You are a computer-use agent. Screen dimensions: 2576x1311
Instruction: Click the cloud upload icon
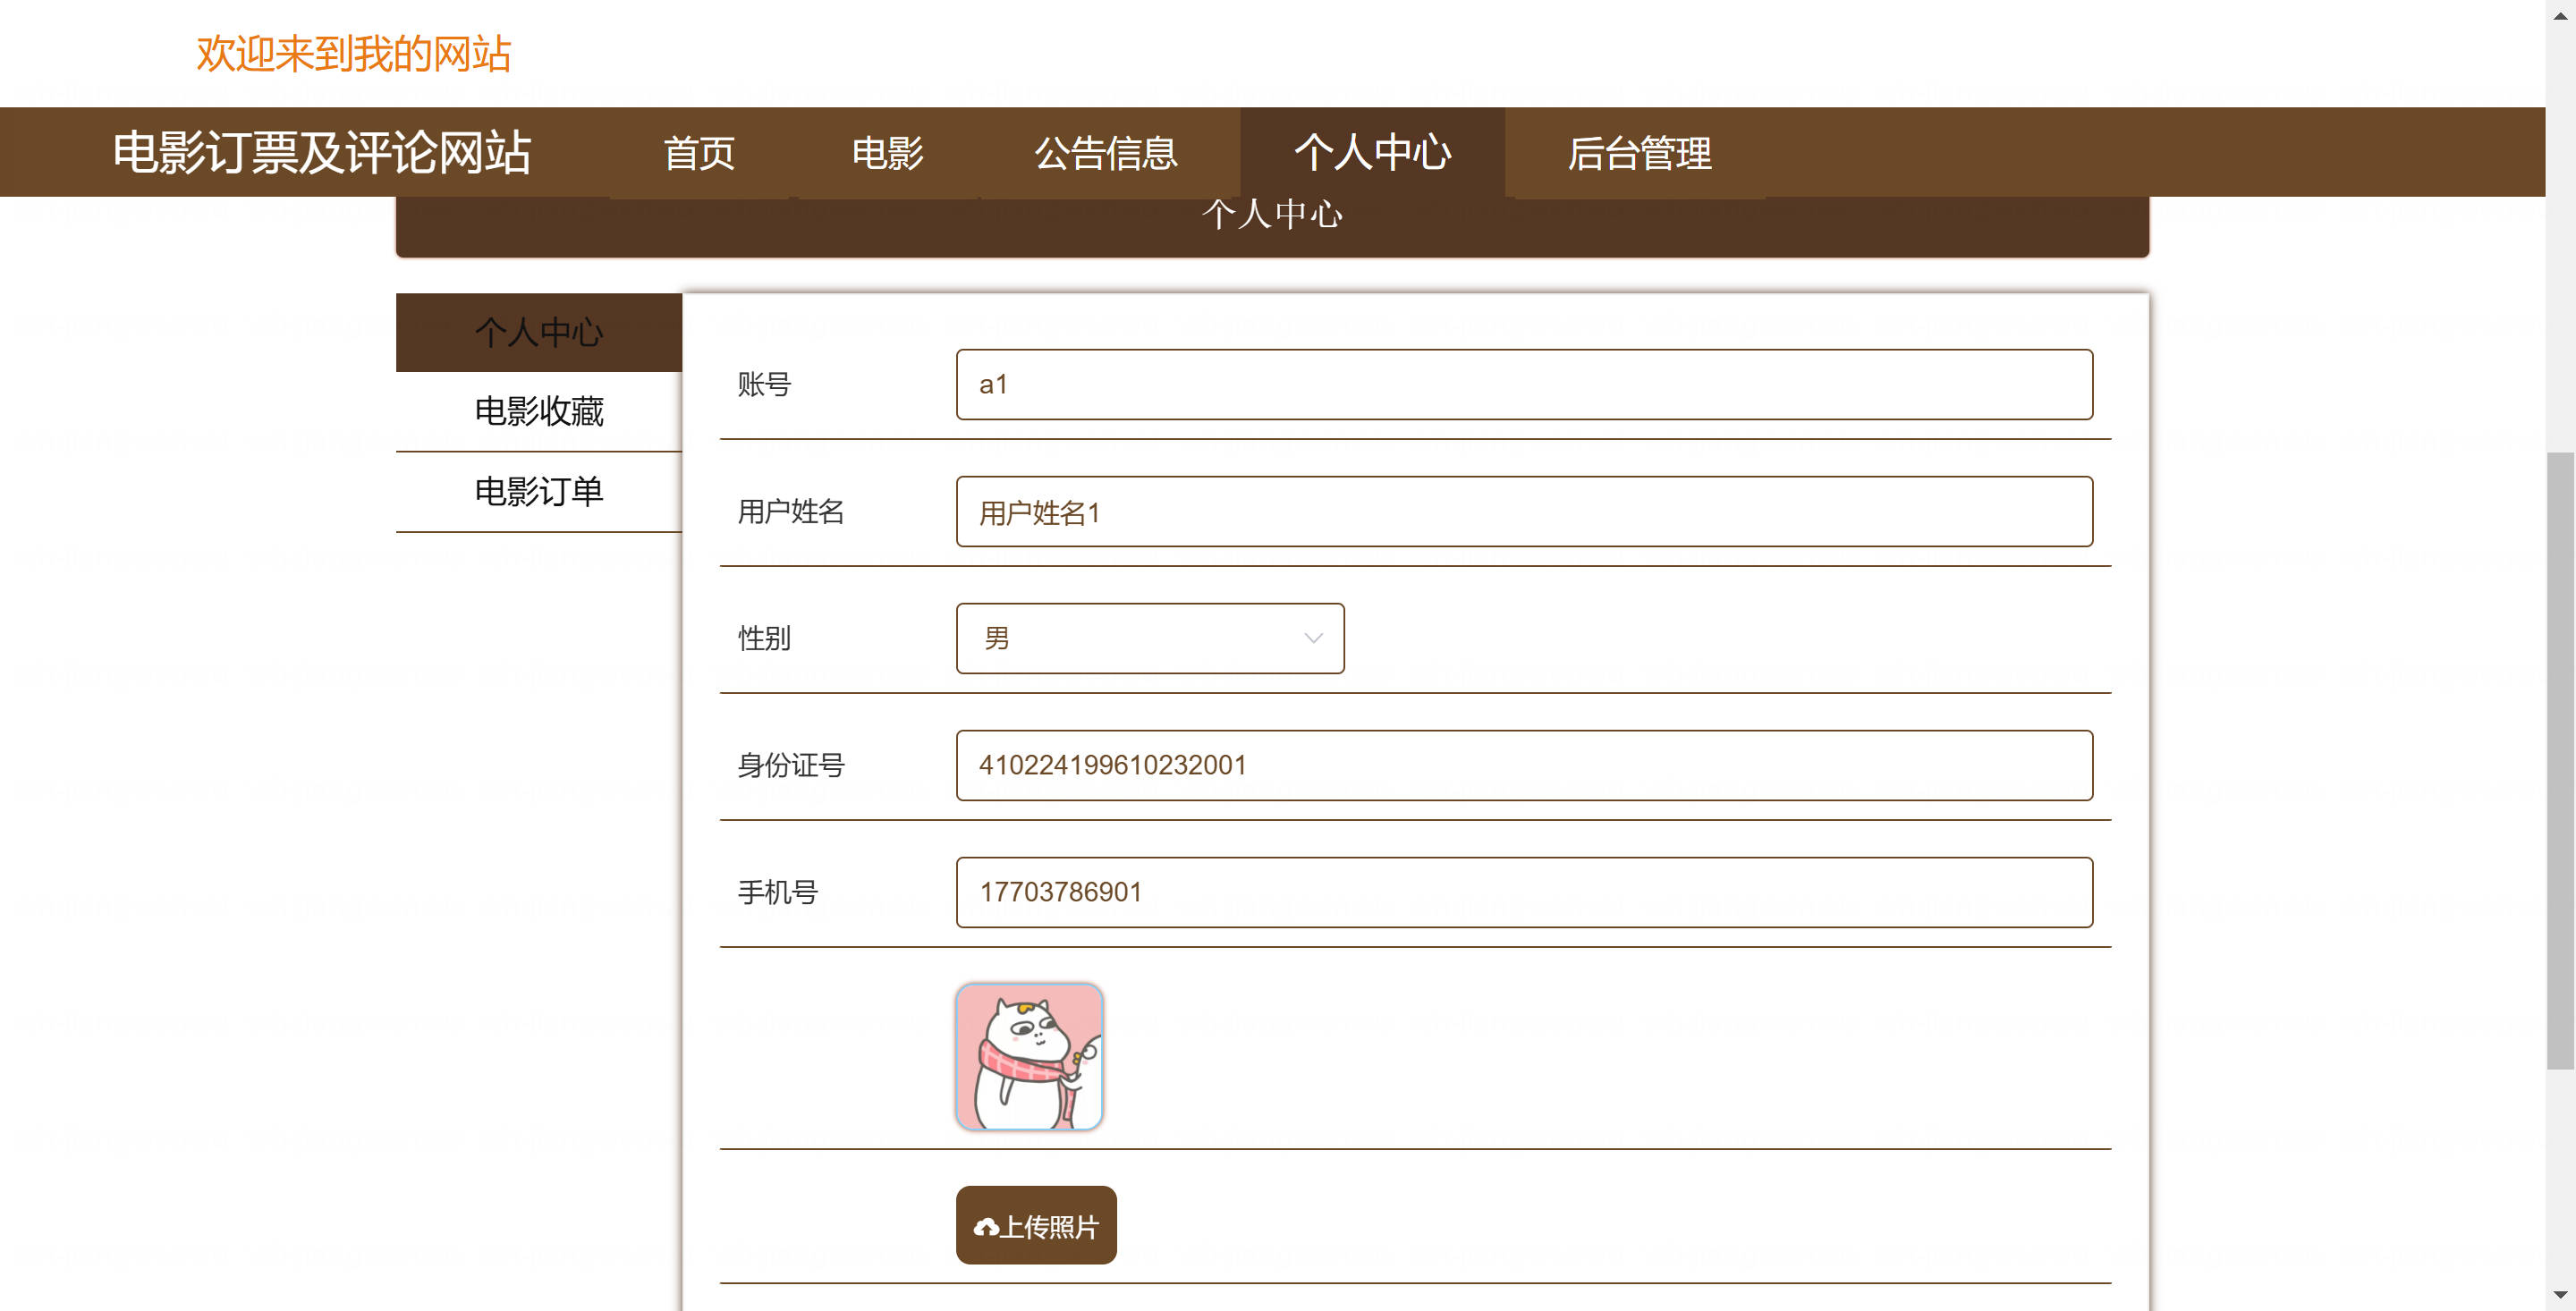pyautogui.click(x=985, y=1227)
